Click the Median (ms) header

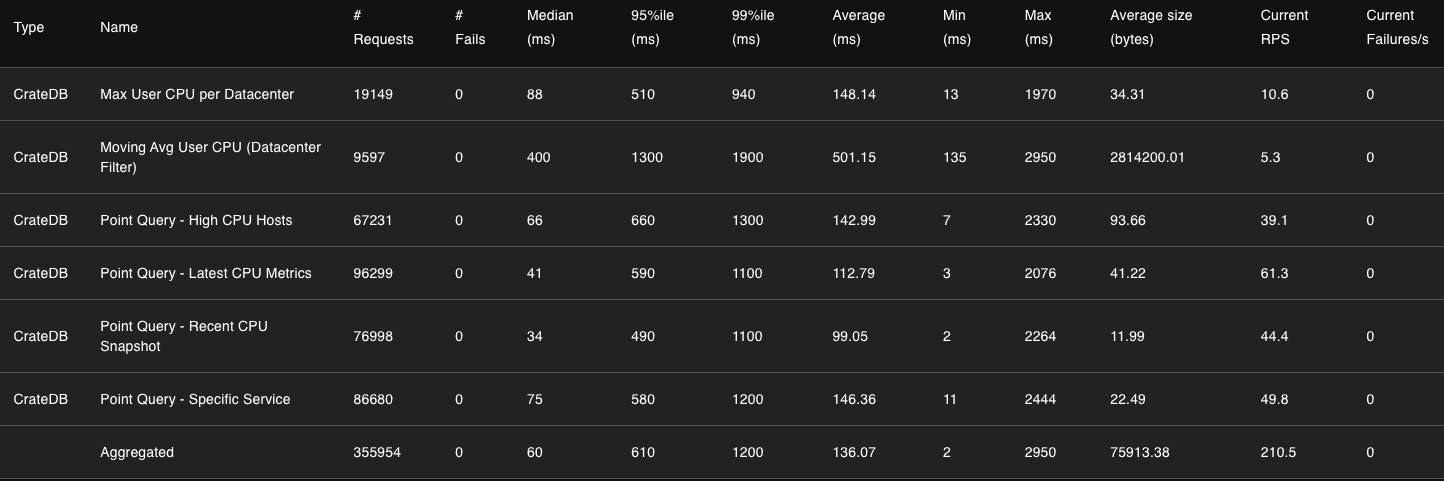548,28
